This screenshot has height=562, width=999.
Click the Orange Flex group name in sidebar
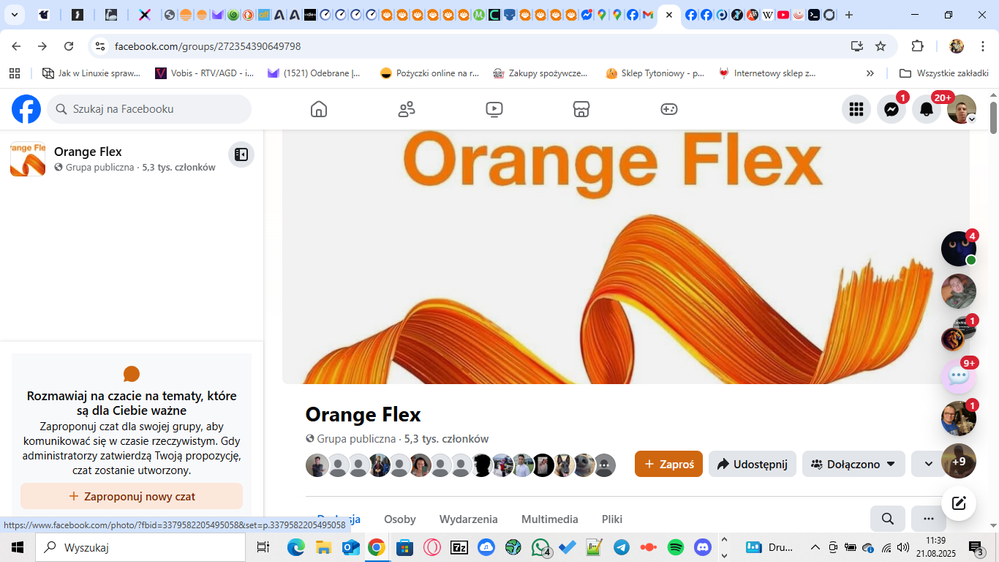88,151
